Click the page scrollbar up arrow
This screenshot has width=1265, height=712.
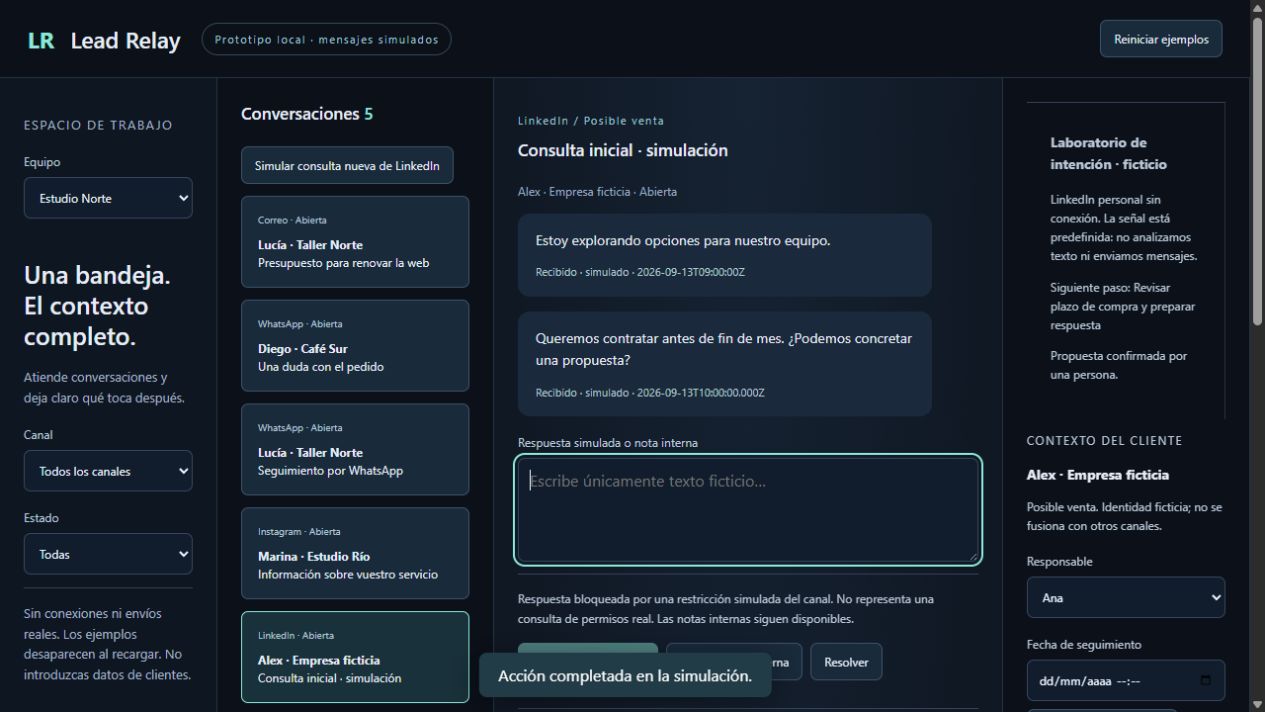(x=1257, y=7)
